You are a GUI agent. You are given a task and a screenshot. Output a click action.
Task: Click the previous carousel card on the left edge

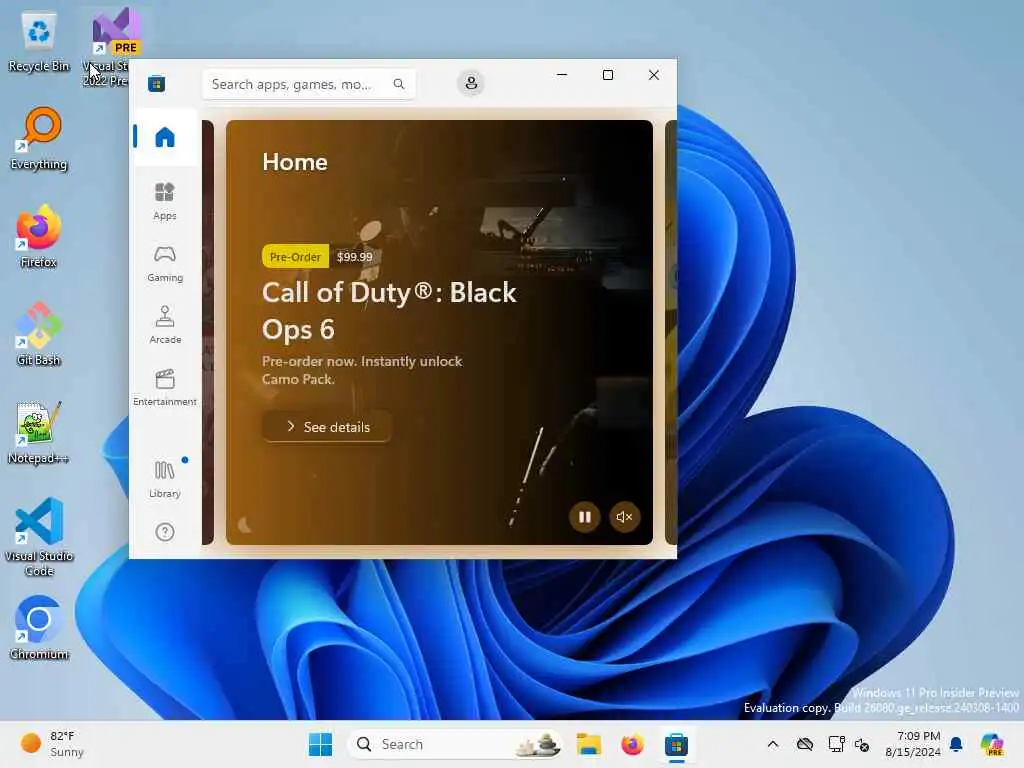tap(208, 332)
